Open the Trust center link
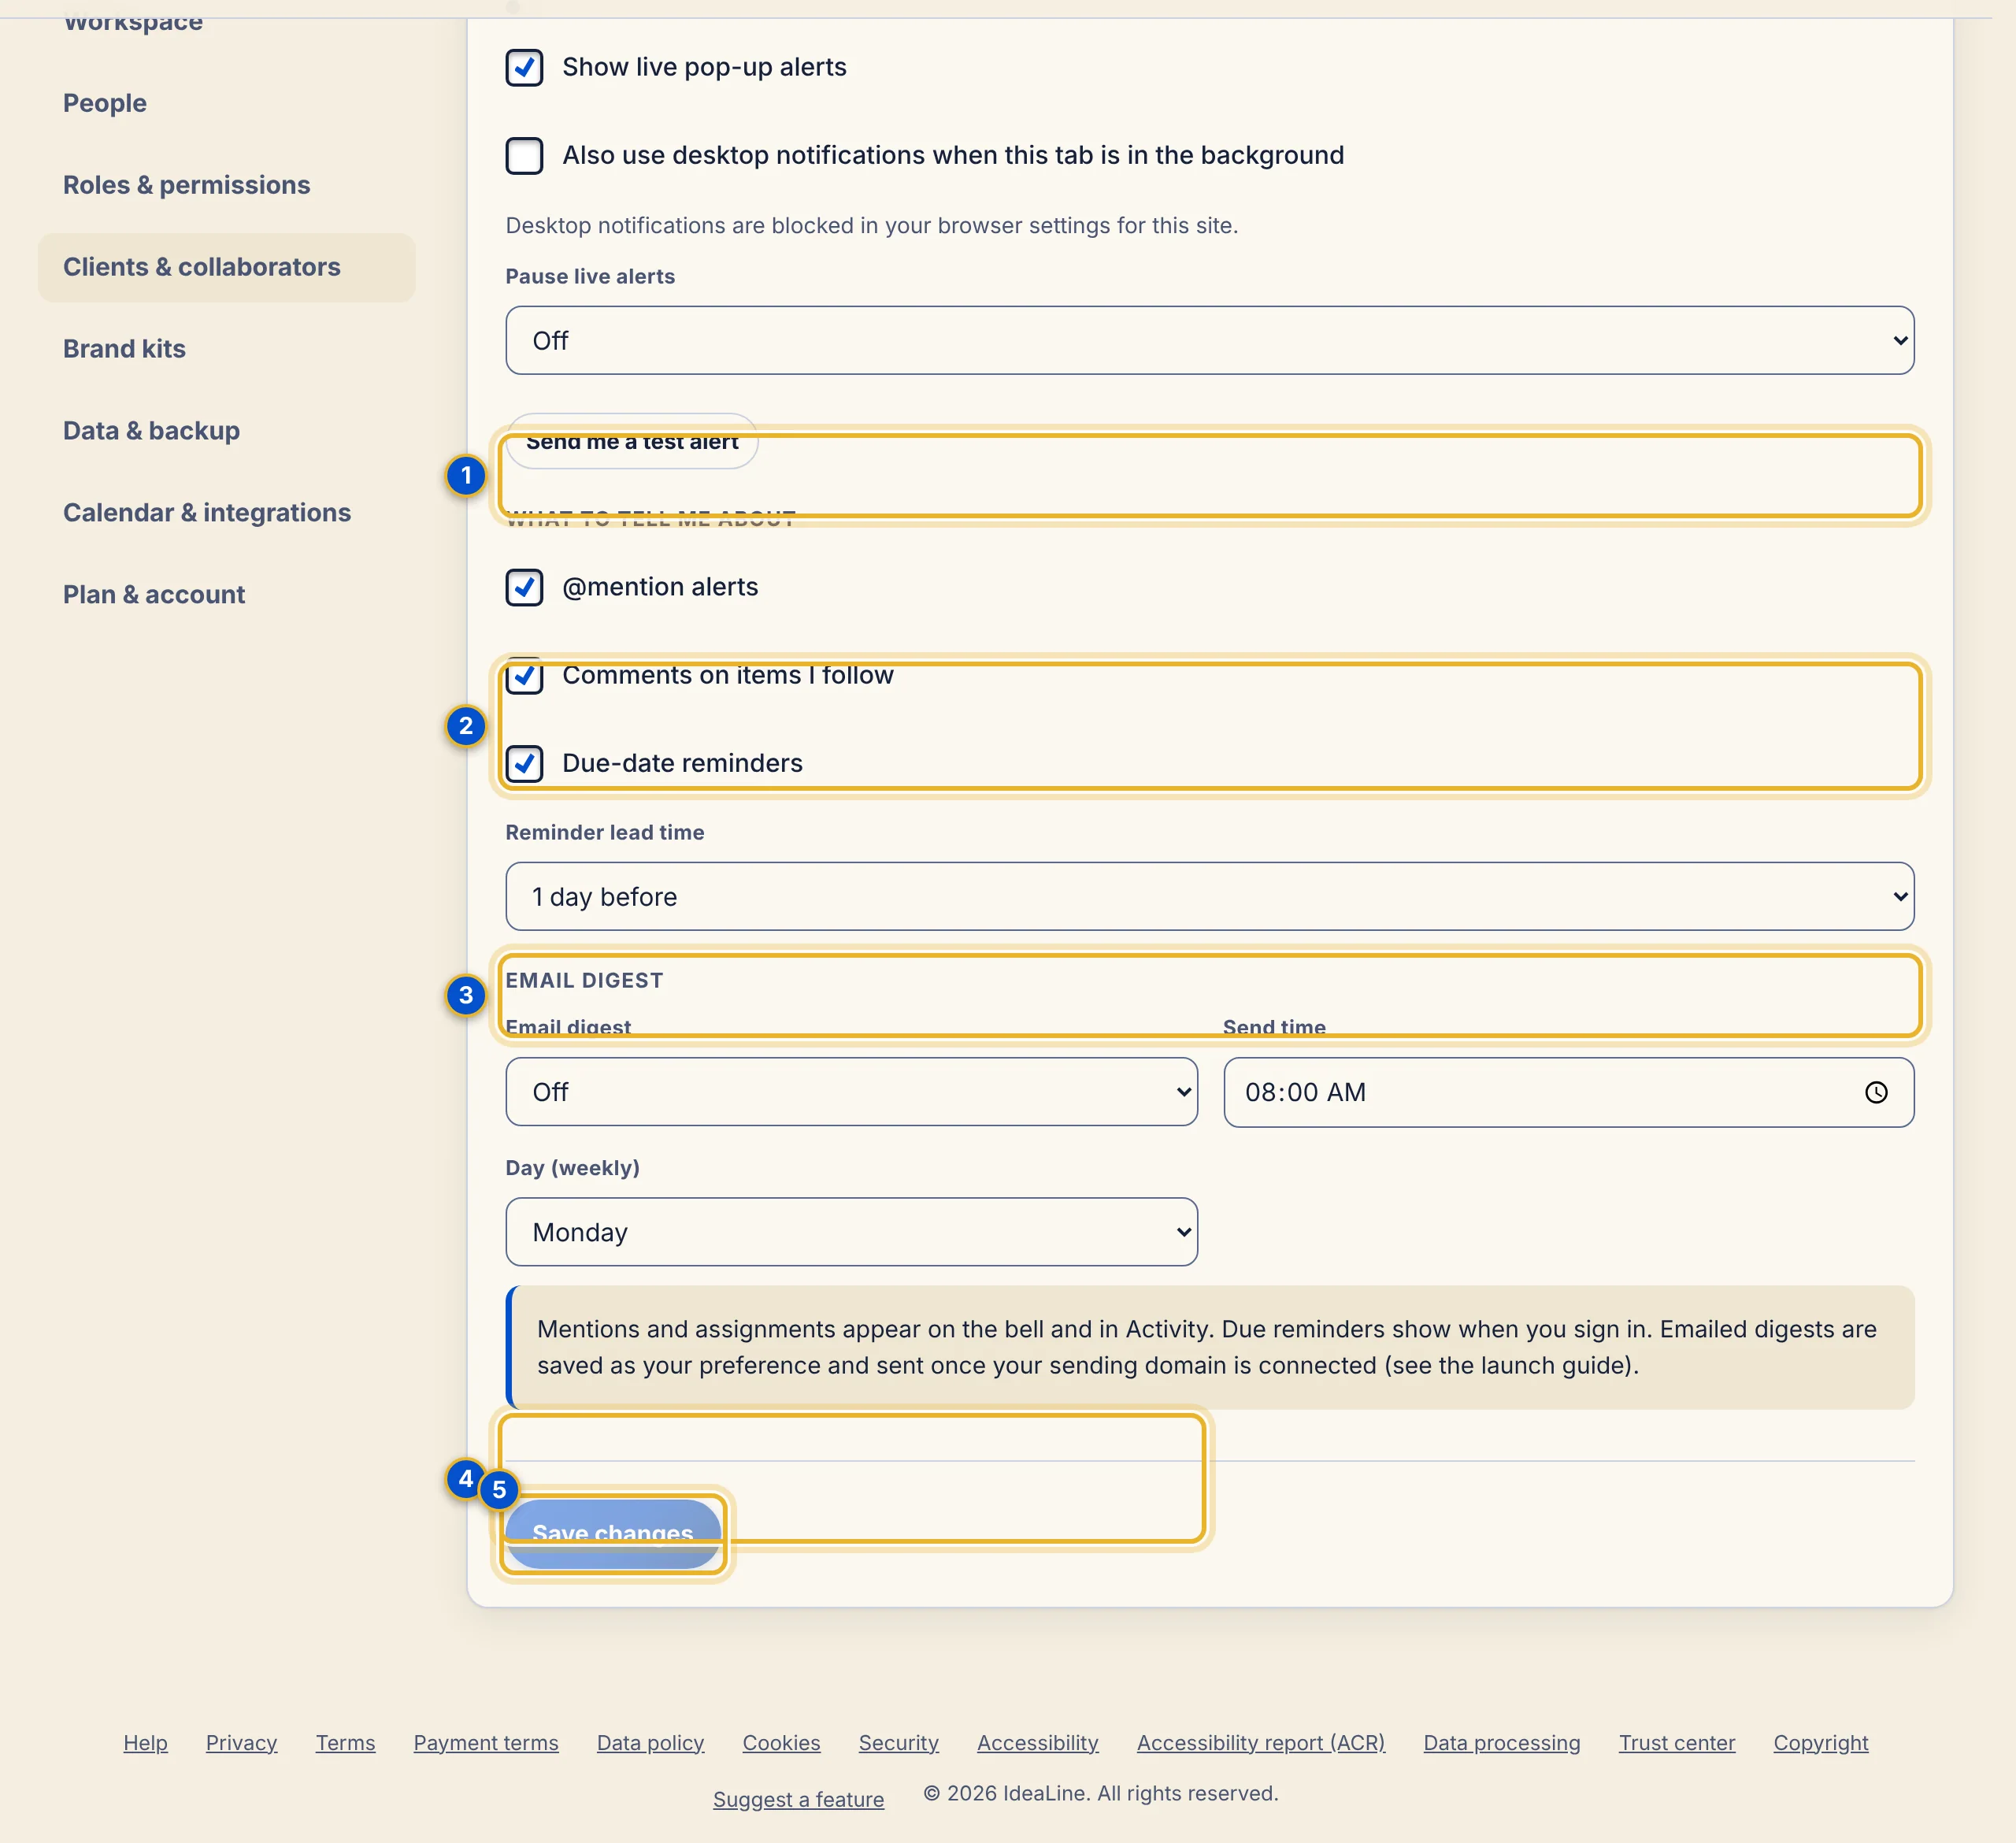2016x1843 pixels. [x=1677, y=1743]
